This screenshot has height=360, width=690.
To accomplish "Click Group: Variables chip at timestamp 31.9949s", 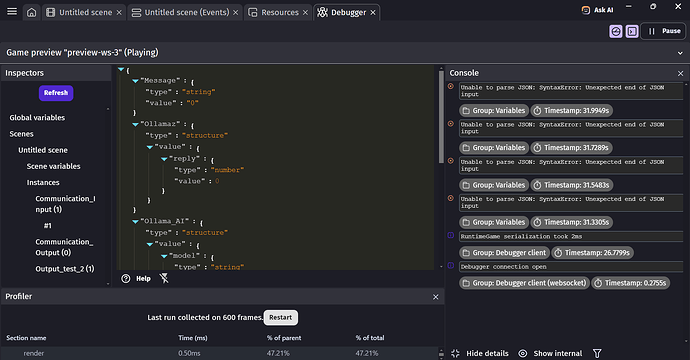I will tap(493, 110).
